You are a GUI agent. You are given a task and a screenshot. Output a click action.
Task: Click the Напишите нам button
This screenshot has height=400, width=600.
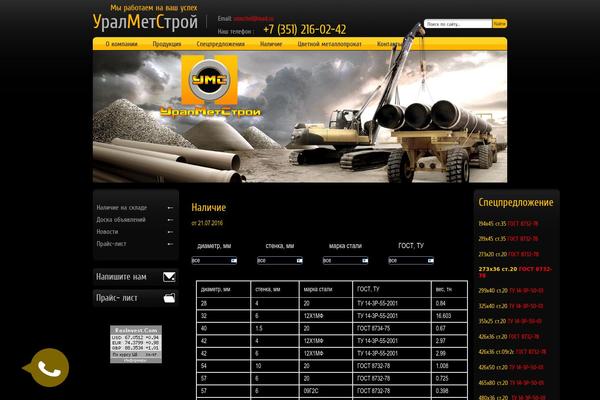pos(135,277)
